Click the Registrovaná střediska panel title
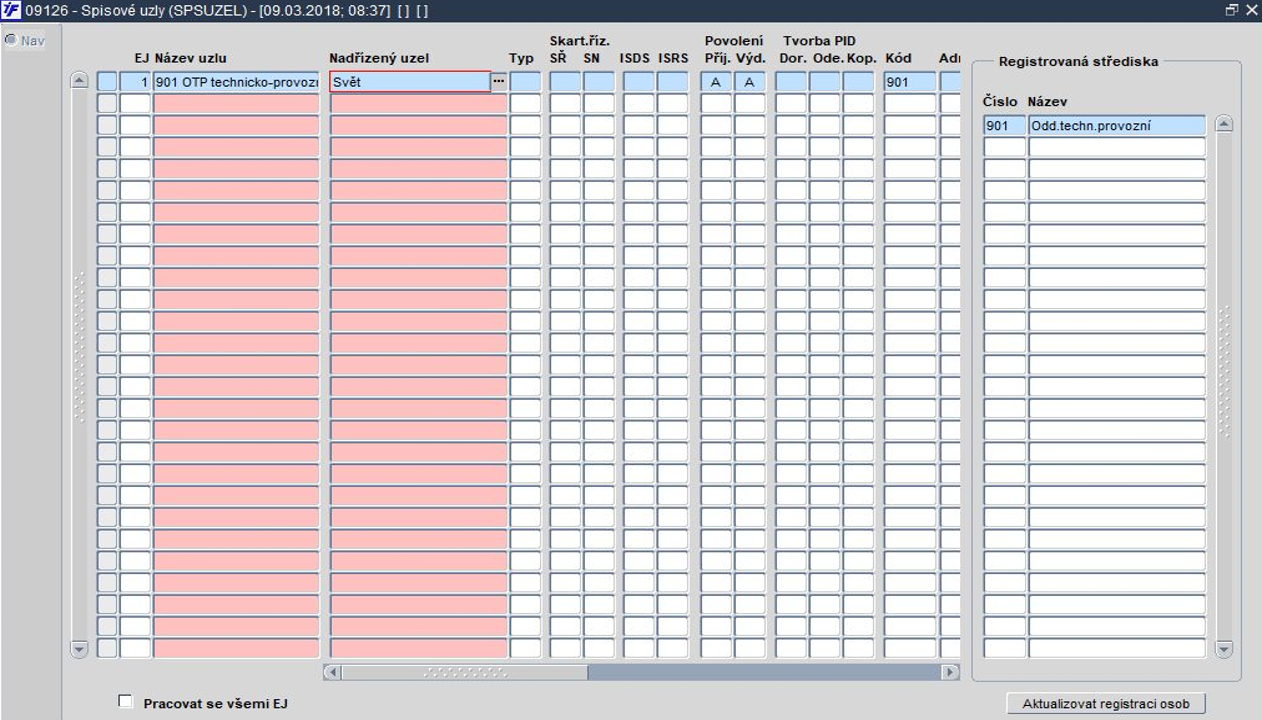 coord(1078,61)
